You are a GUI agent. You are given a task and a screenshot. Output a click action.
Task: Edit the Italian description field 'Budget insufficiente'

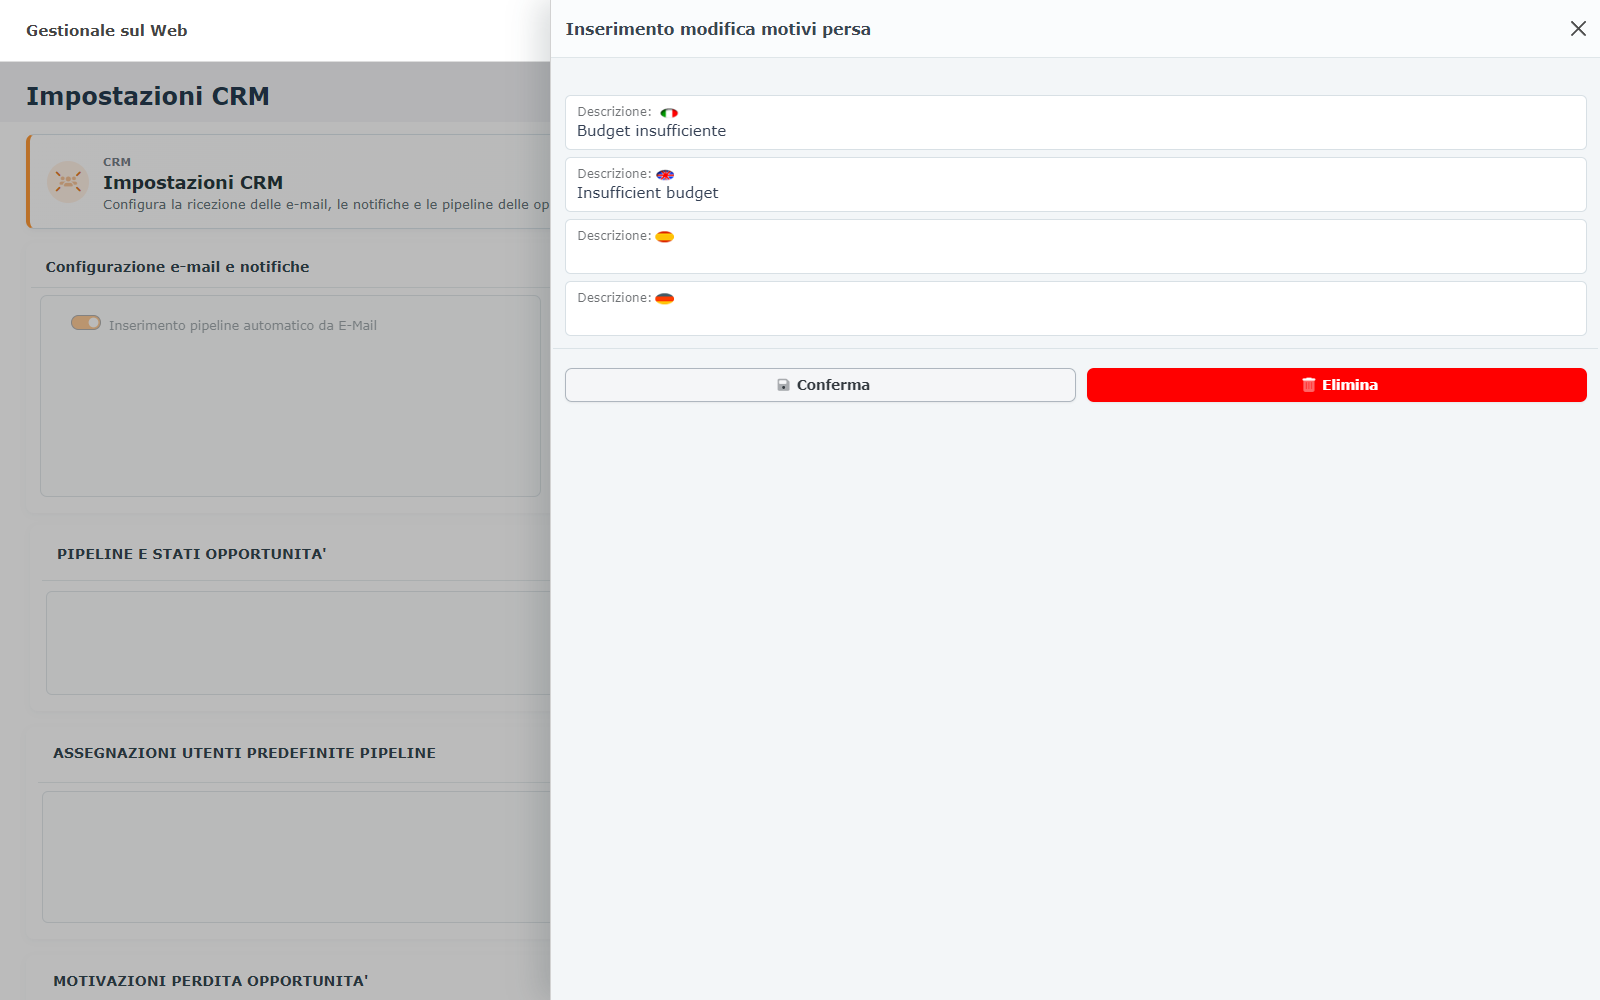[x=1076, y=123]
